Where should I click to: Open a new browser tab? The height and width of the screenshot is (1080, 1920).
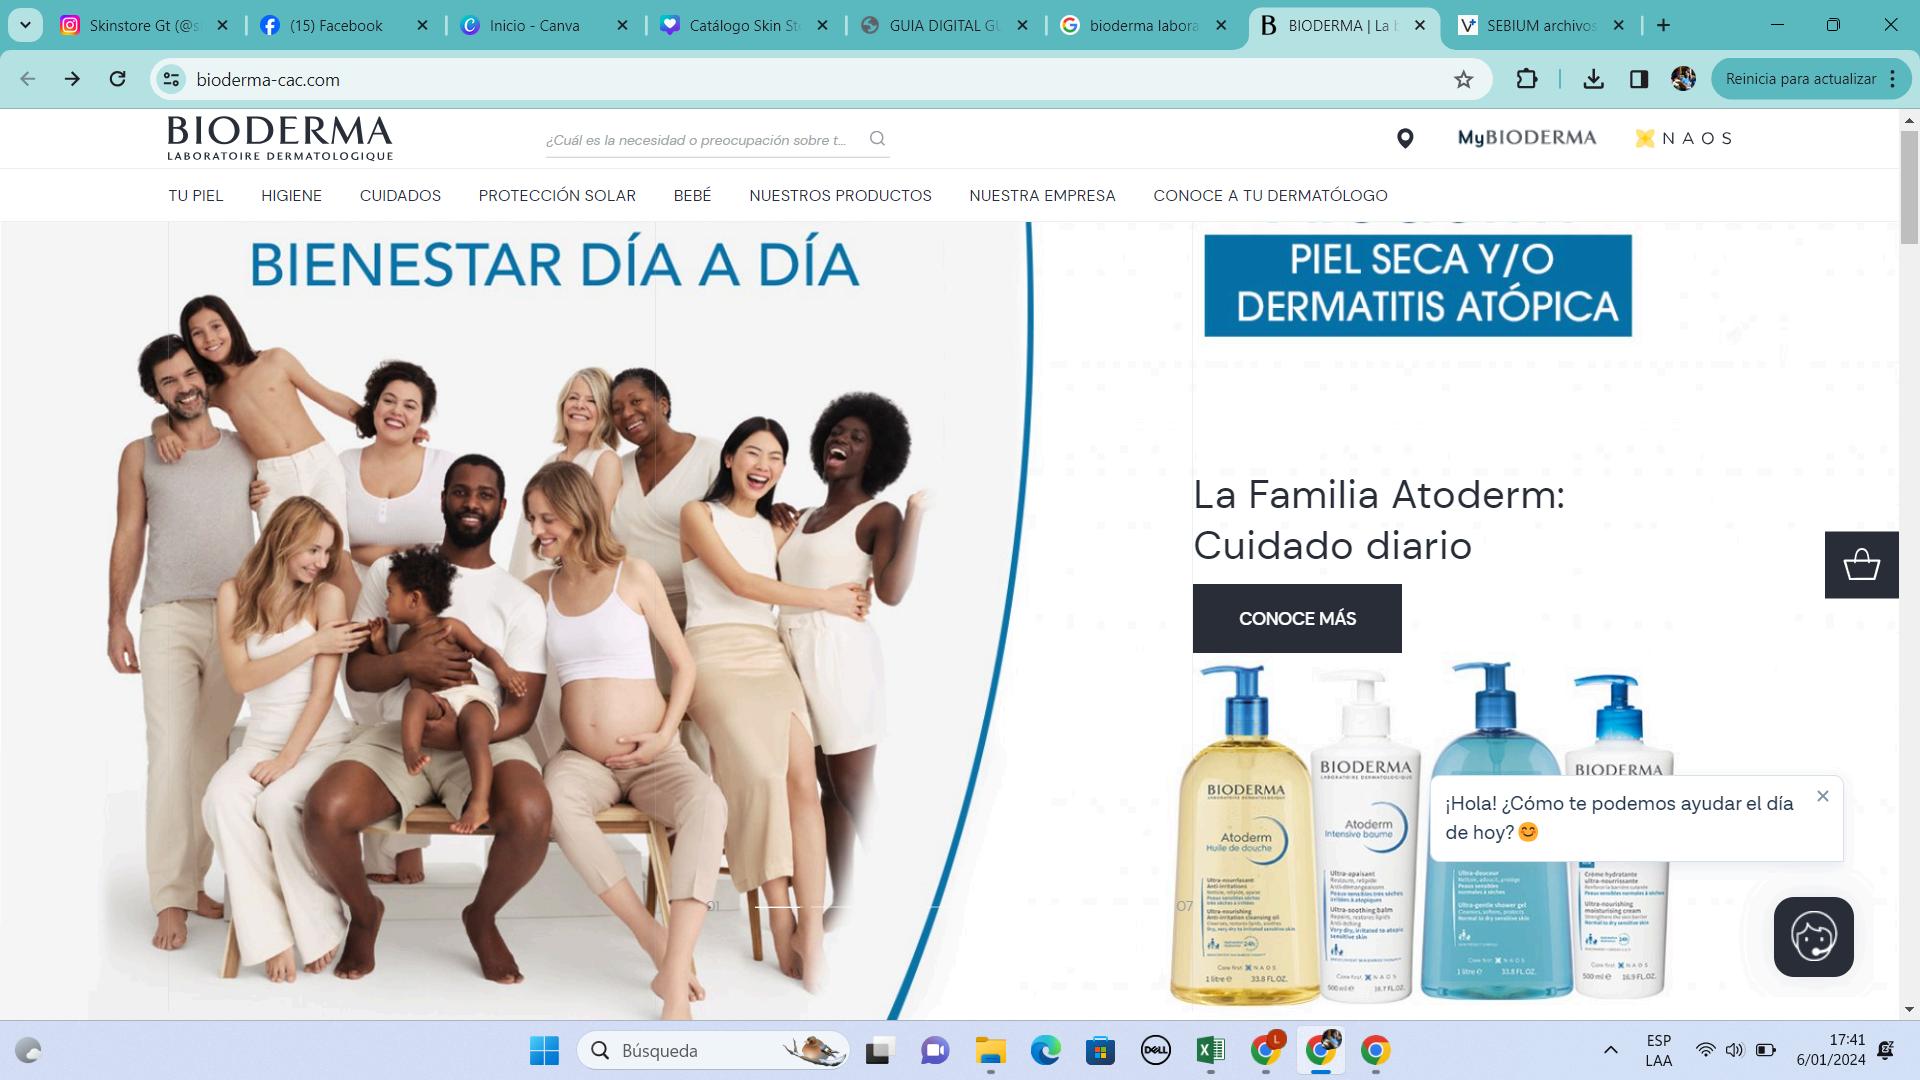point(1663,25)
